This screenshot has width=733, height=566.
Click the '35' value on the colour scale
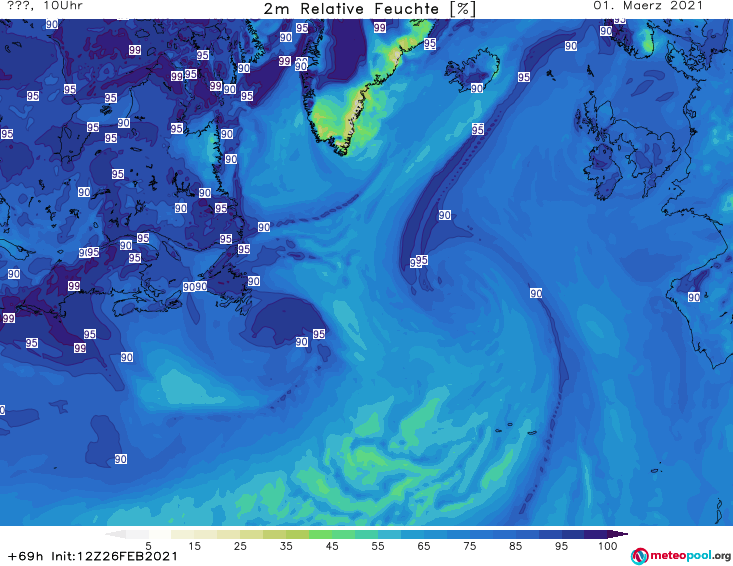[x=286, y=546]
